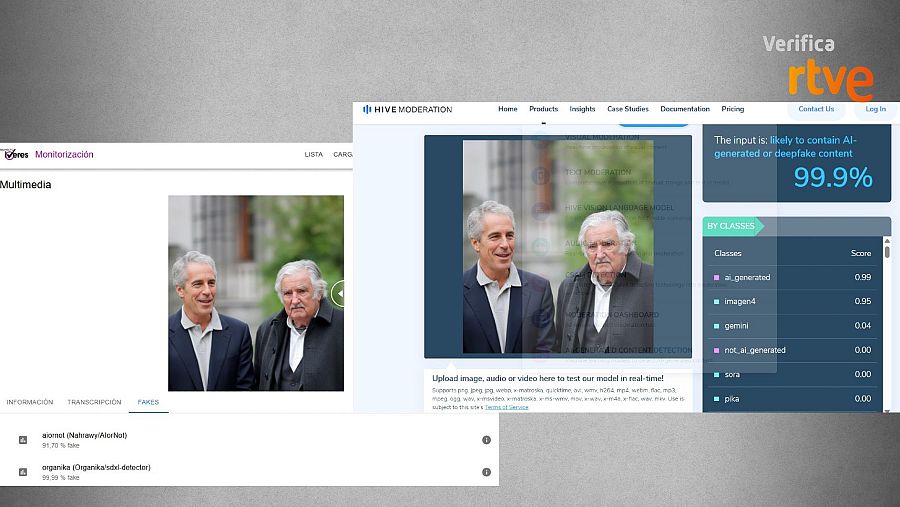The height and width of the screenshot is (507, 900).
Task: Click image icon beside aiornot result
Action: click(23, 440)
